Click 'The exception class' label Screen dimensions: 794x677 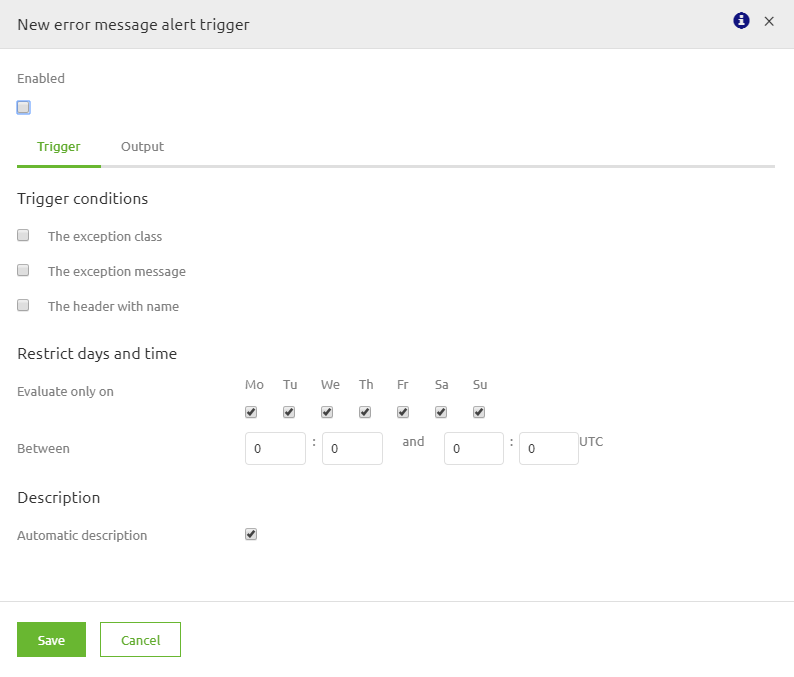105,236
